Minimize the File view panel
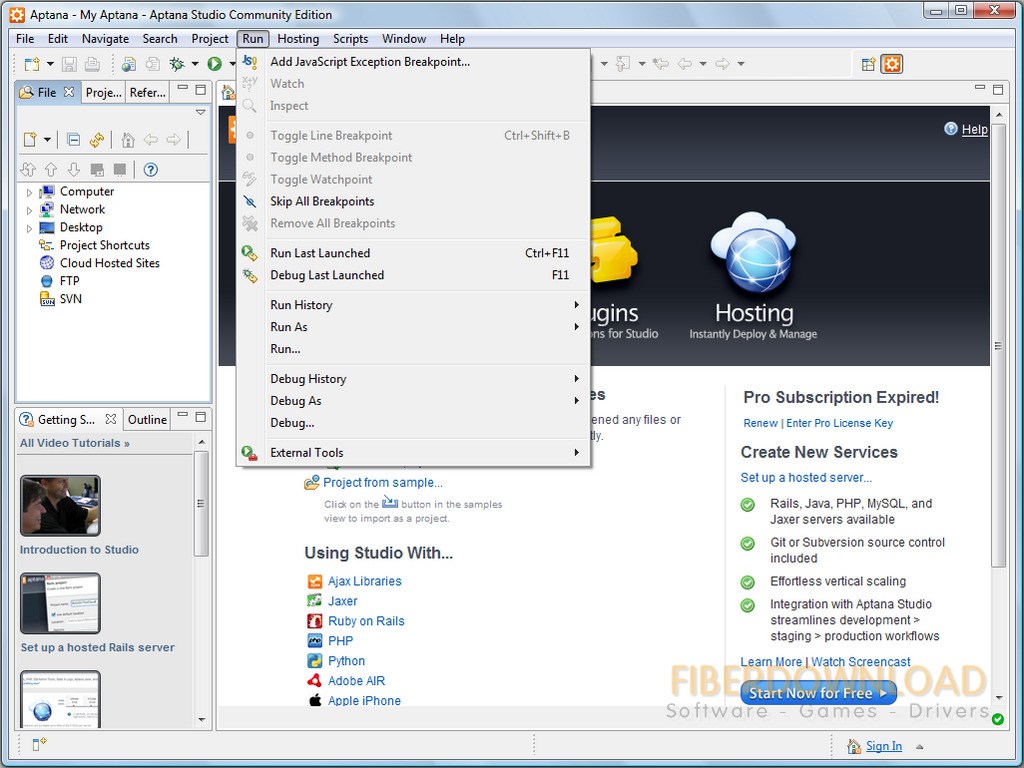 183,88
